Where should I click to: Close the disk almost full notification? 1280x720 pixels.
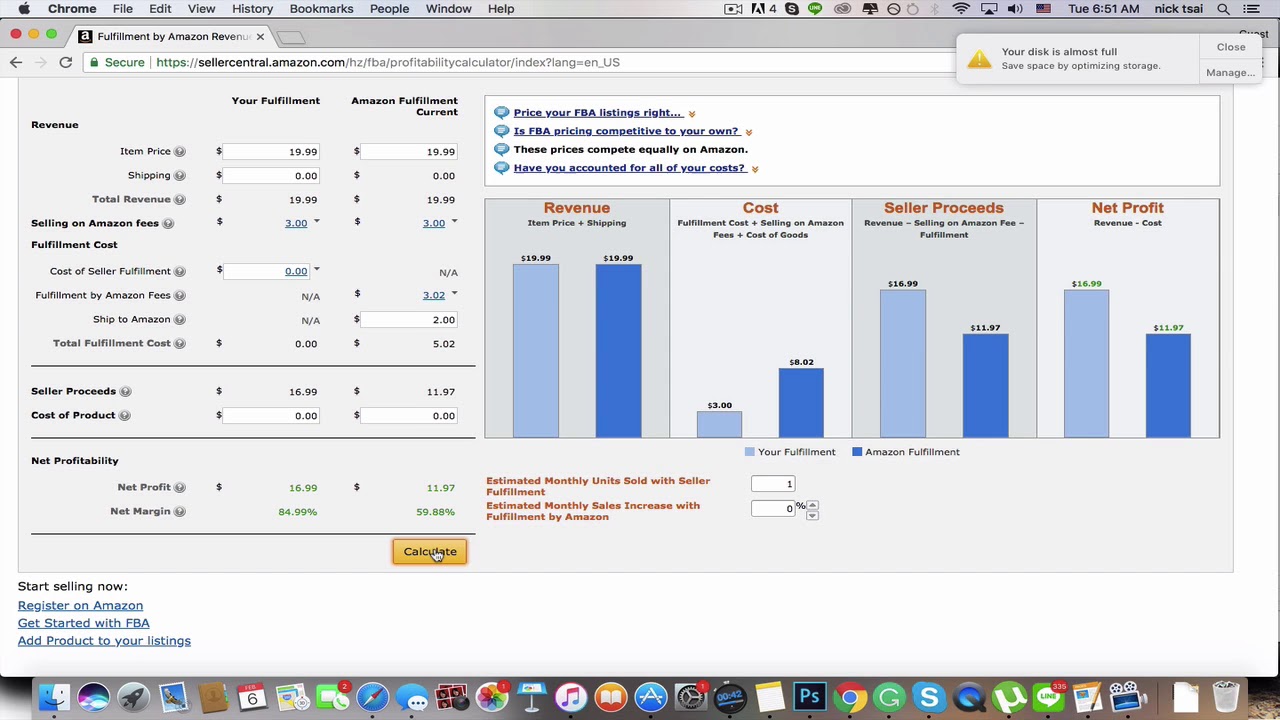(x=1231, y=47)
